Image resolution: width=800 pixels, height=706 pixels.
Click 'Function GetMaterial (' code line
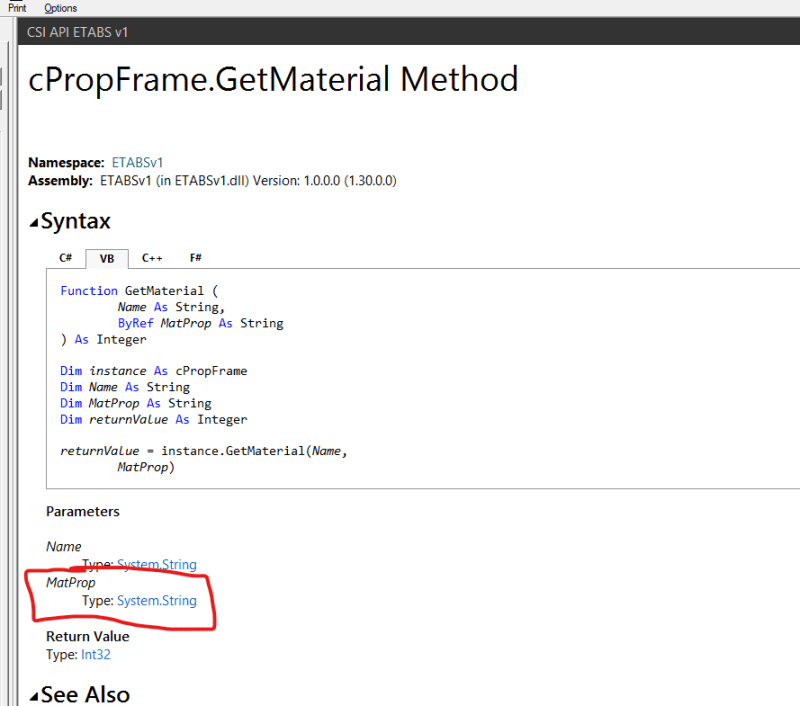point(139,291)
